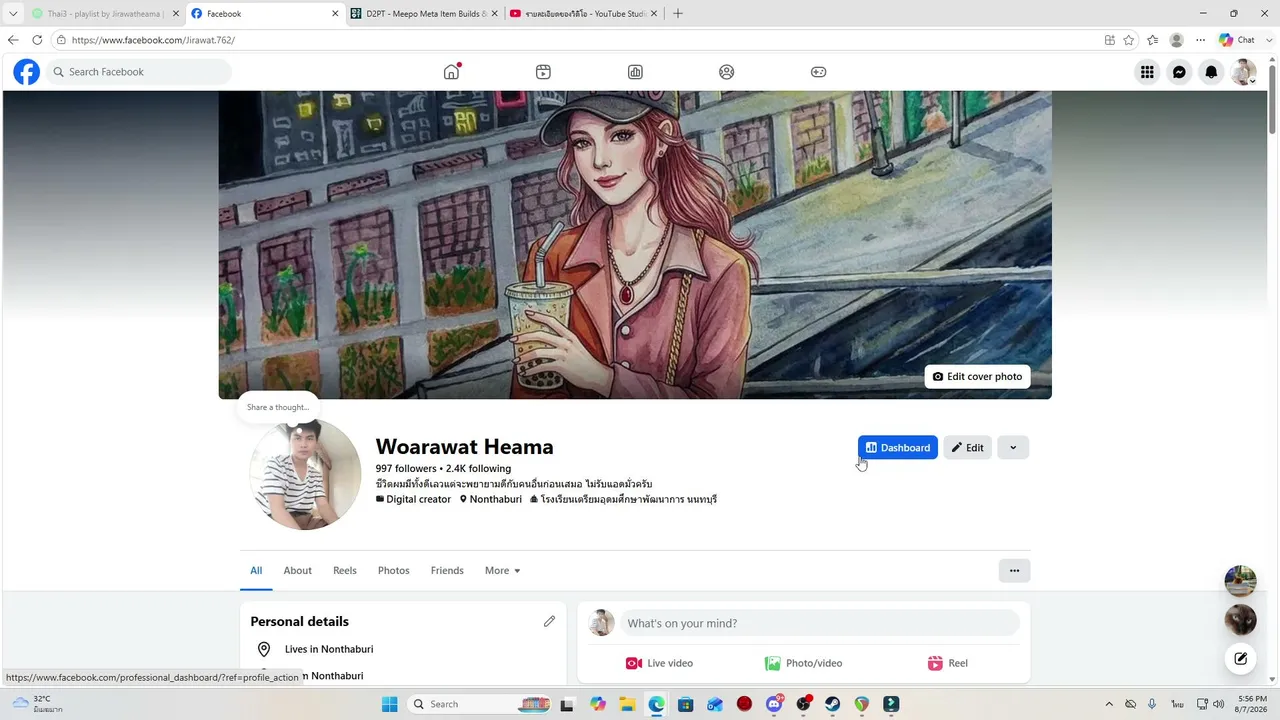
Task: Click the Share a thought bubble
Action: 278,407
